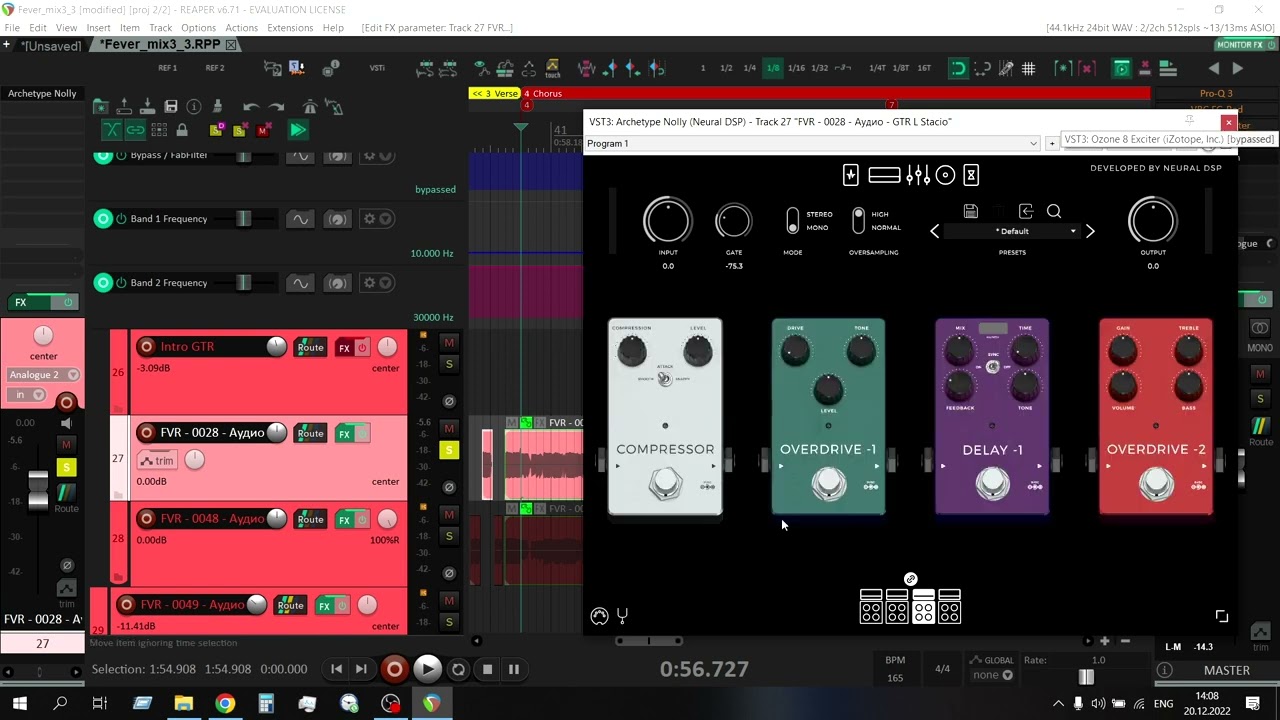Search presets with the magnifier icon
Image resolution: width=1280 pixels, height=720 pixels.
(1054, 211)
